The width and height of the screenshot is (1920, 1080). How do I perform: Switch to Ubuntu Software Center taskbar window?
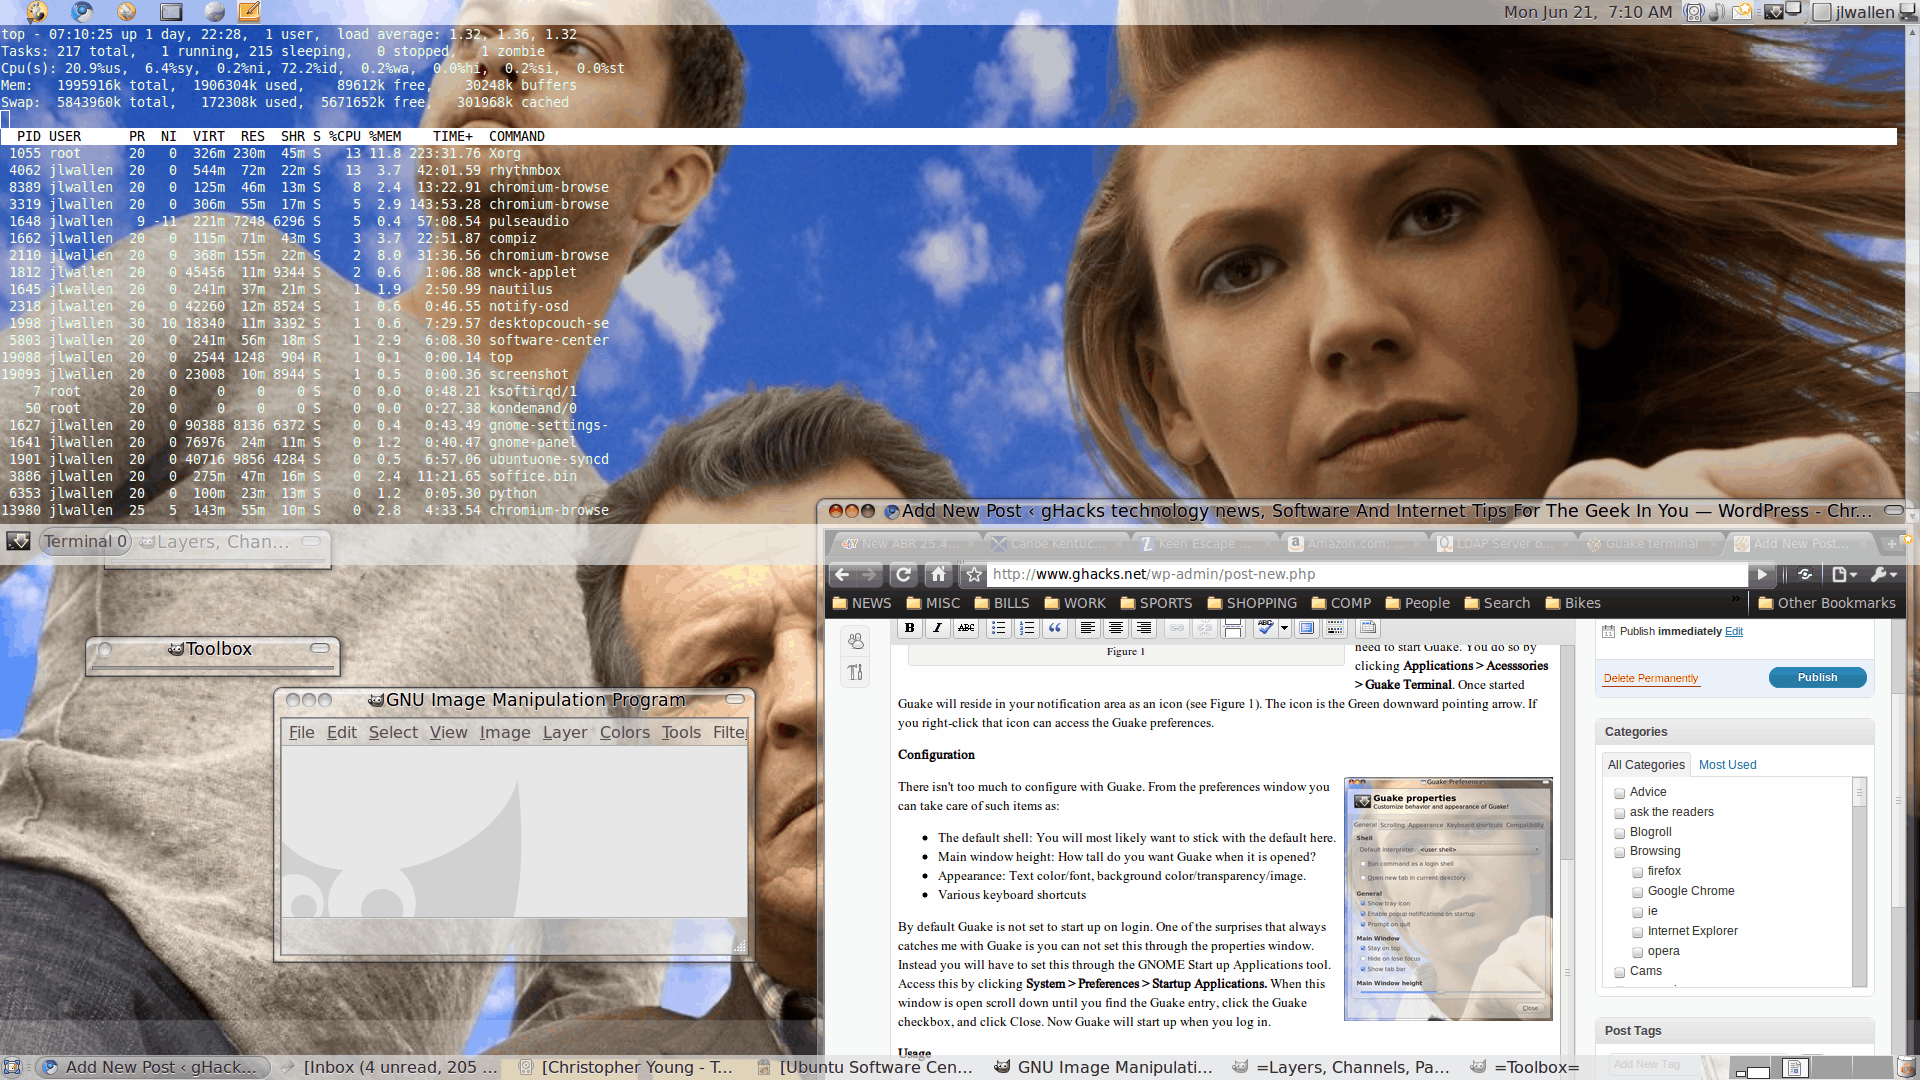[x=866, y=1067]
